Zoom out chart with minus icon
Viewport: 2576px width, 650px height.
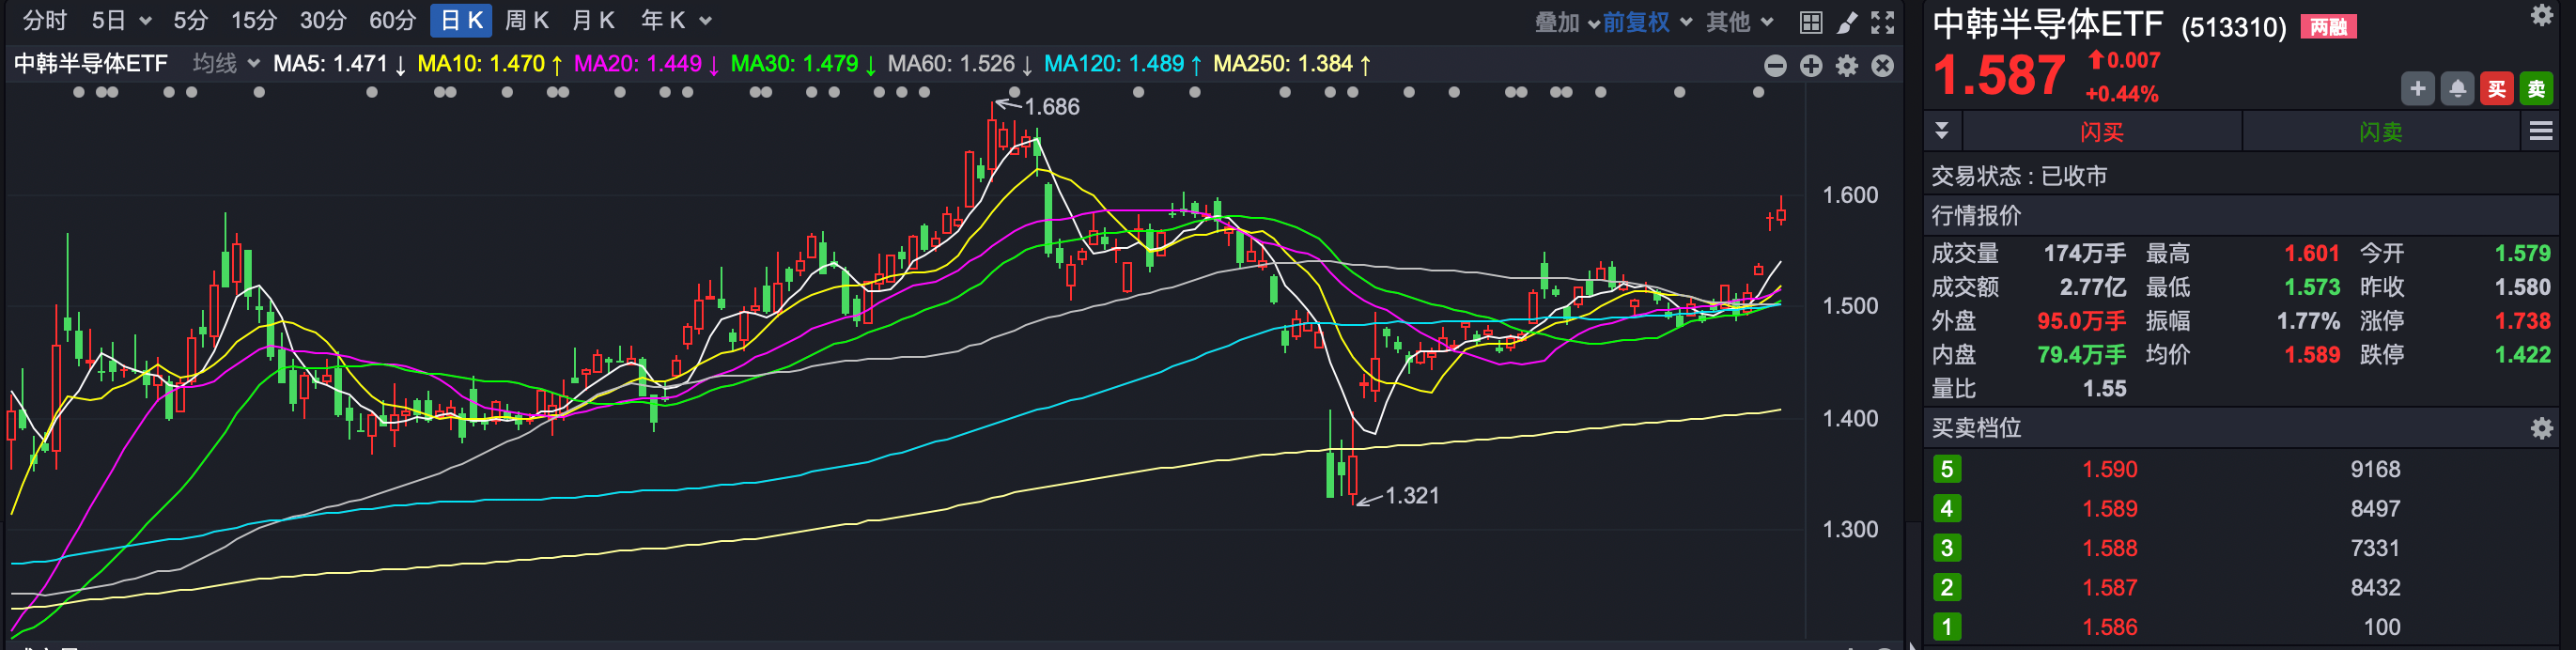tap(1775, 66)
